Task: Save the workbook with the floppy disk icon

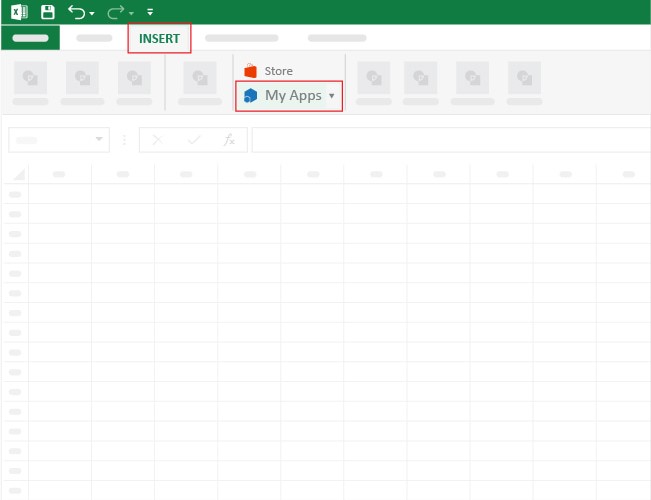Action: coord(48,12)
